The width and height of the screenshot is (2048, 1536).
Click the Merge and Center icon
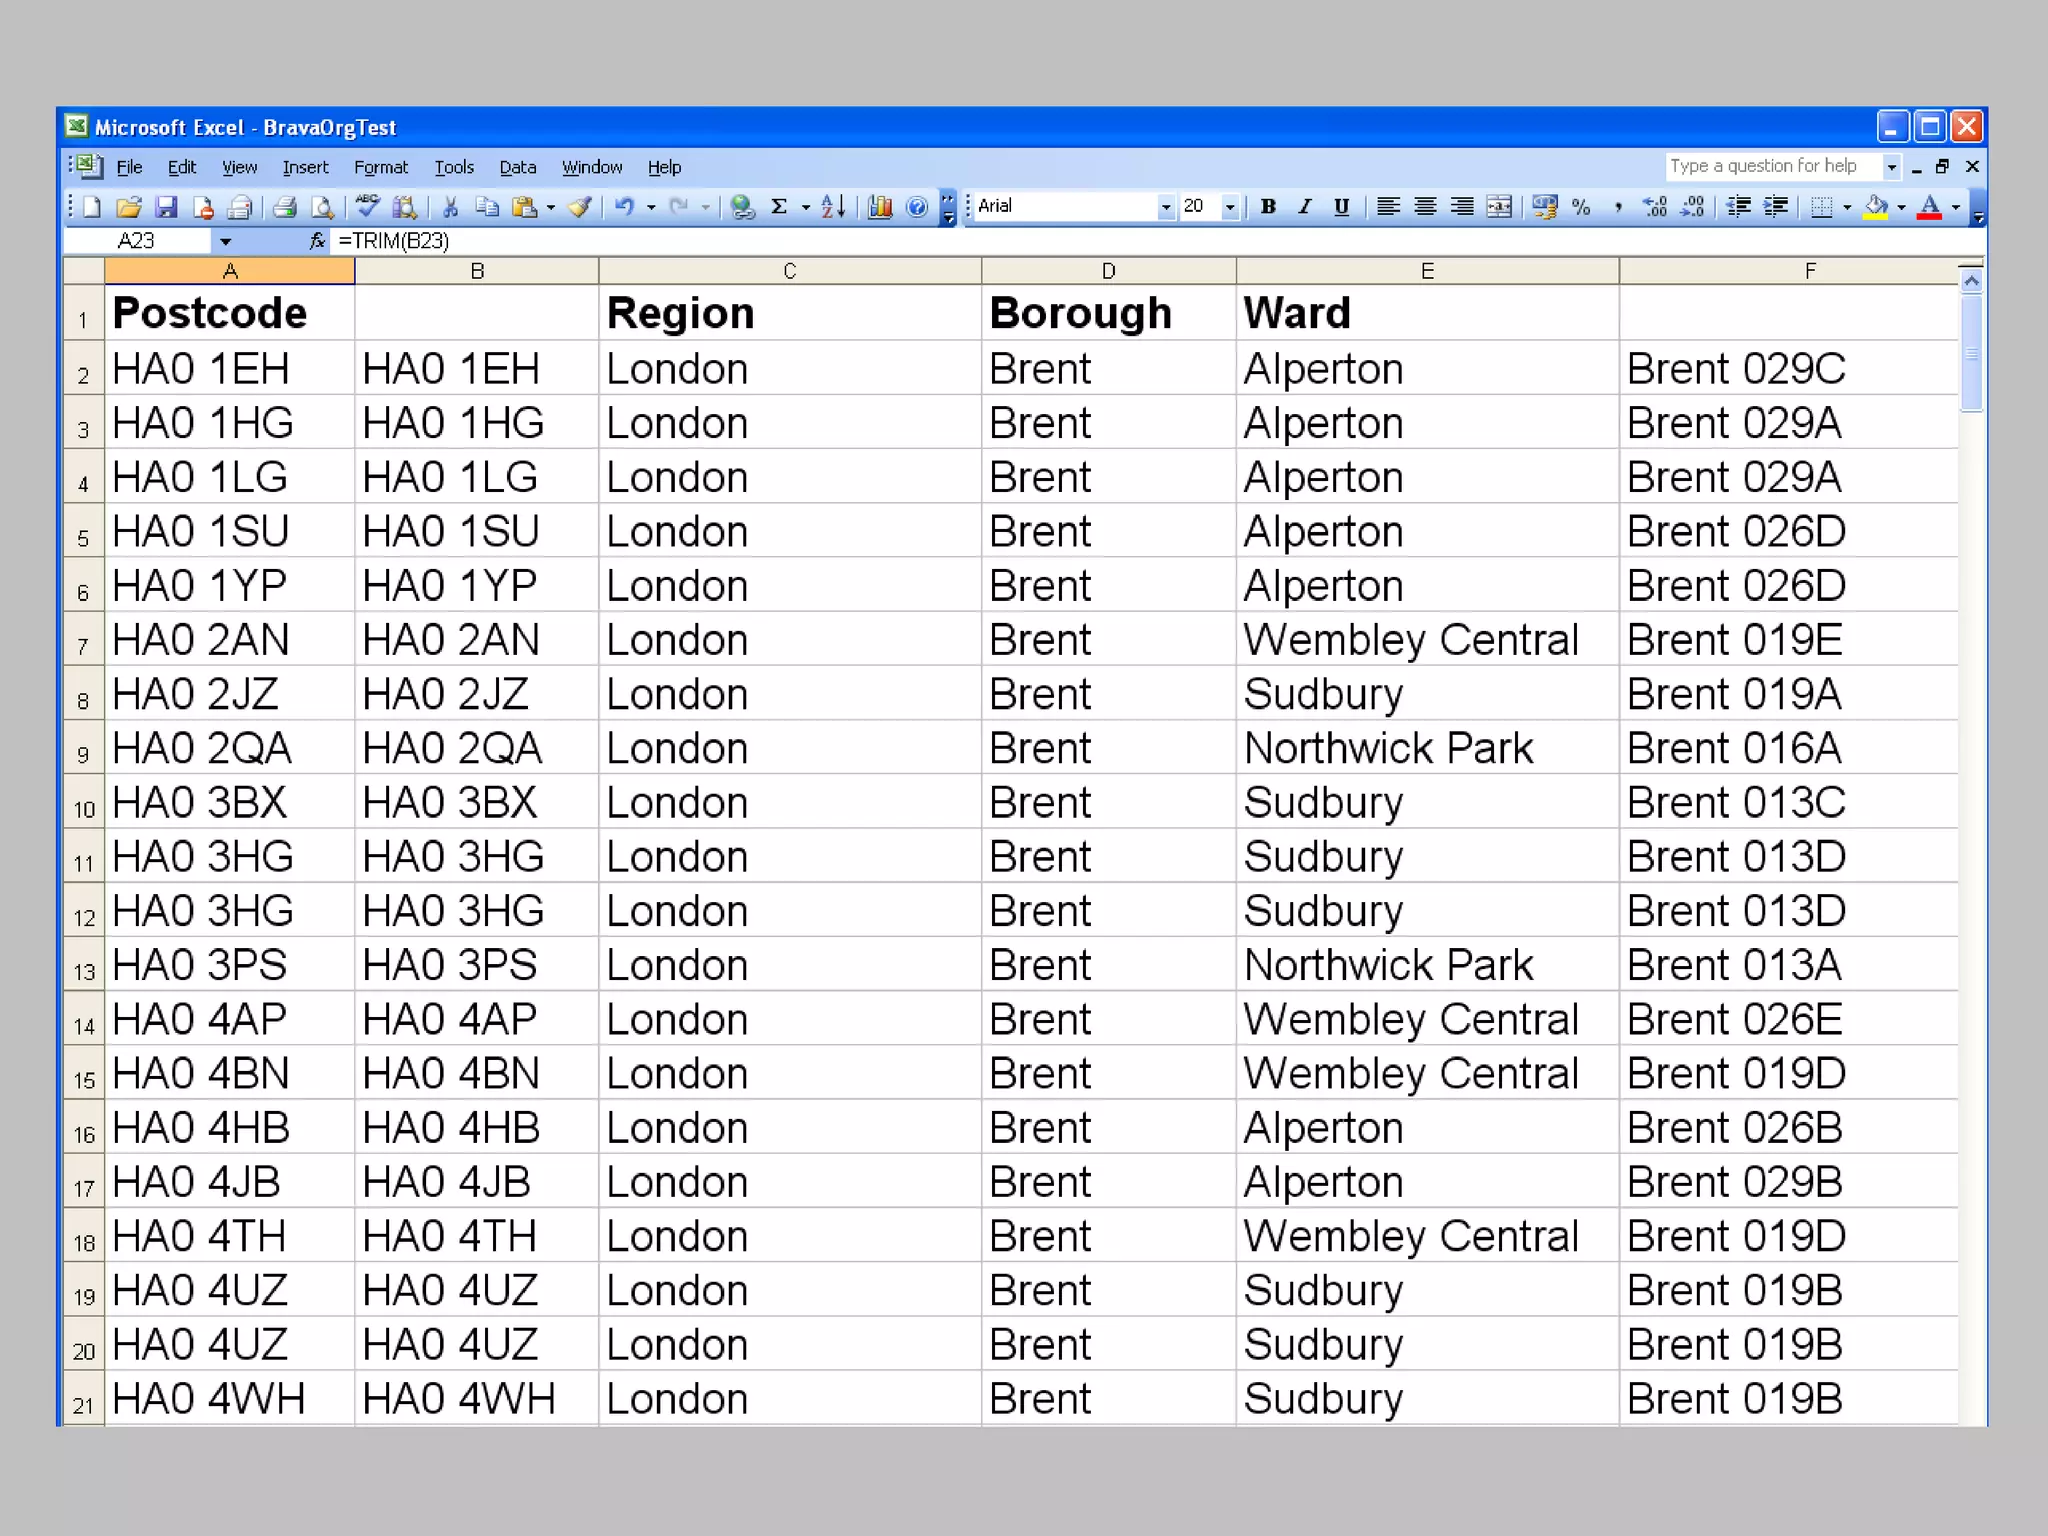(x=1499, y=207)
